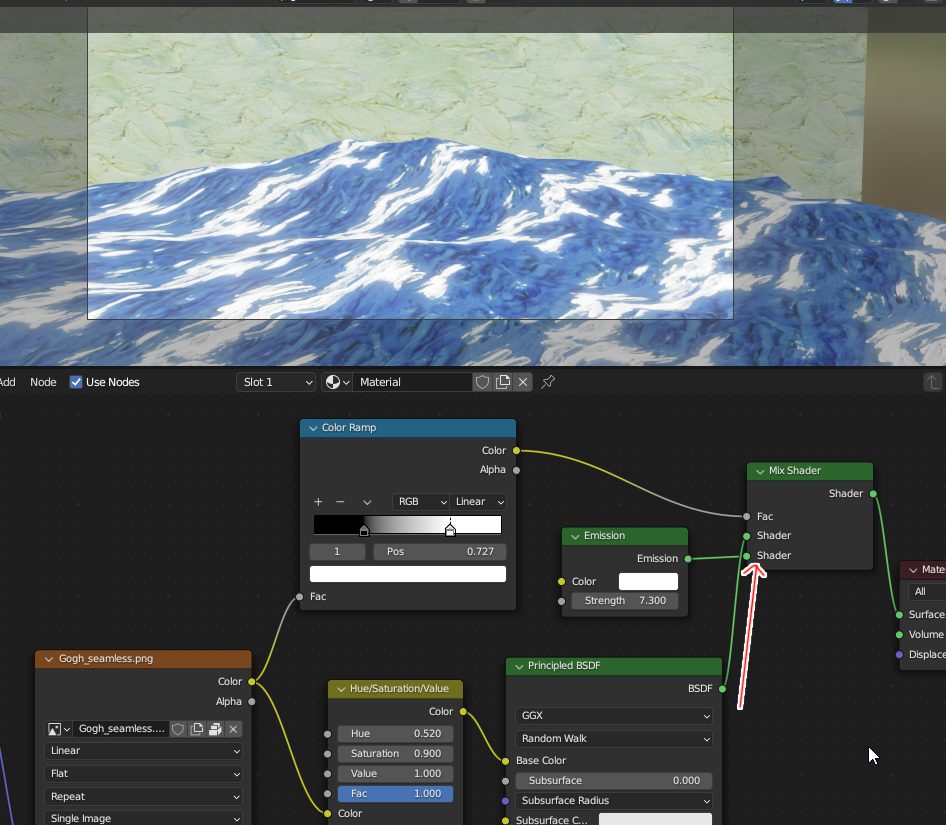Viewport: 946px width, 825px height.
Task: Click the Emission node color swatch
Action: (648, 581)
